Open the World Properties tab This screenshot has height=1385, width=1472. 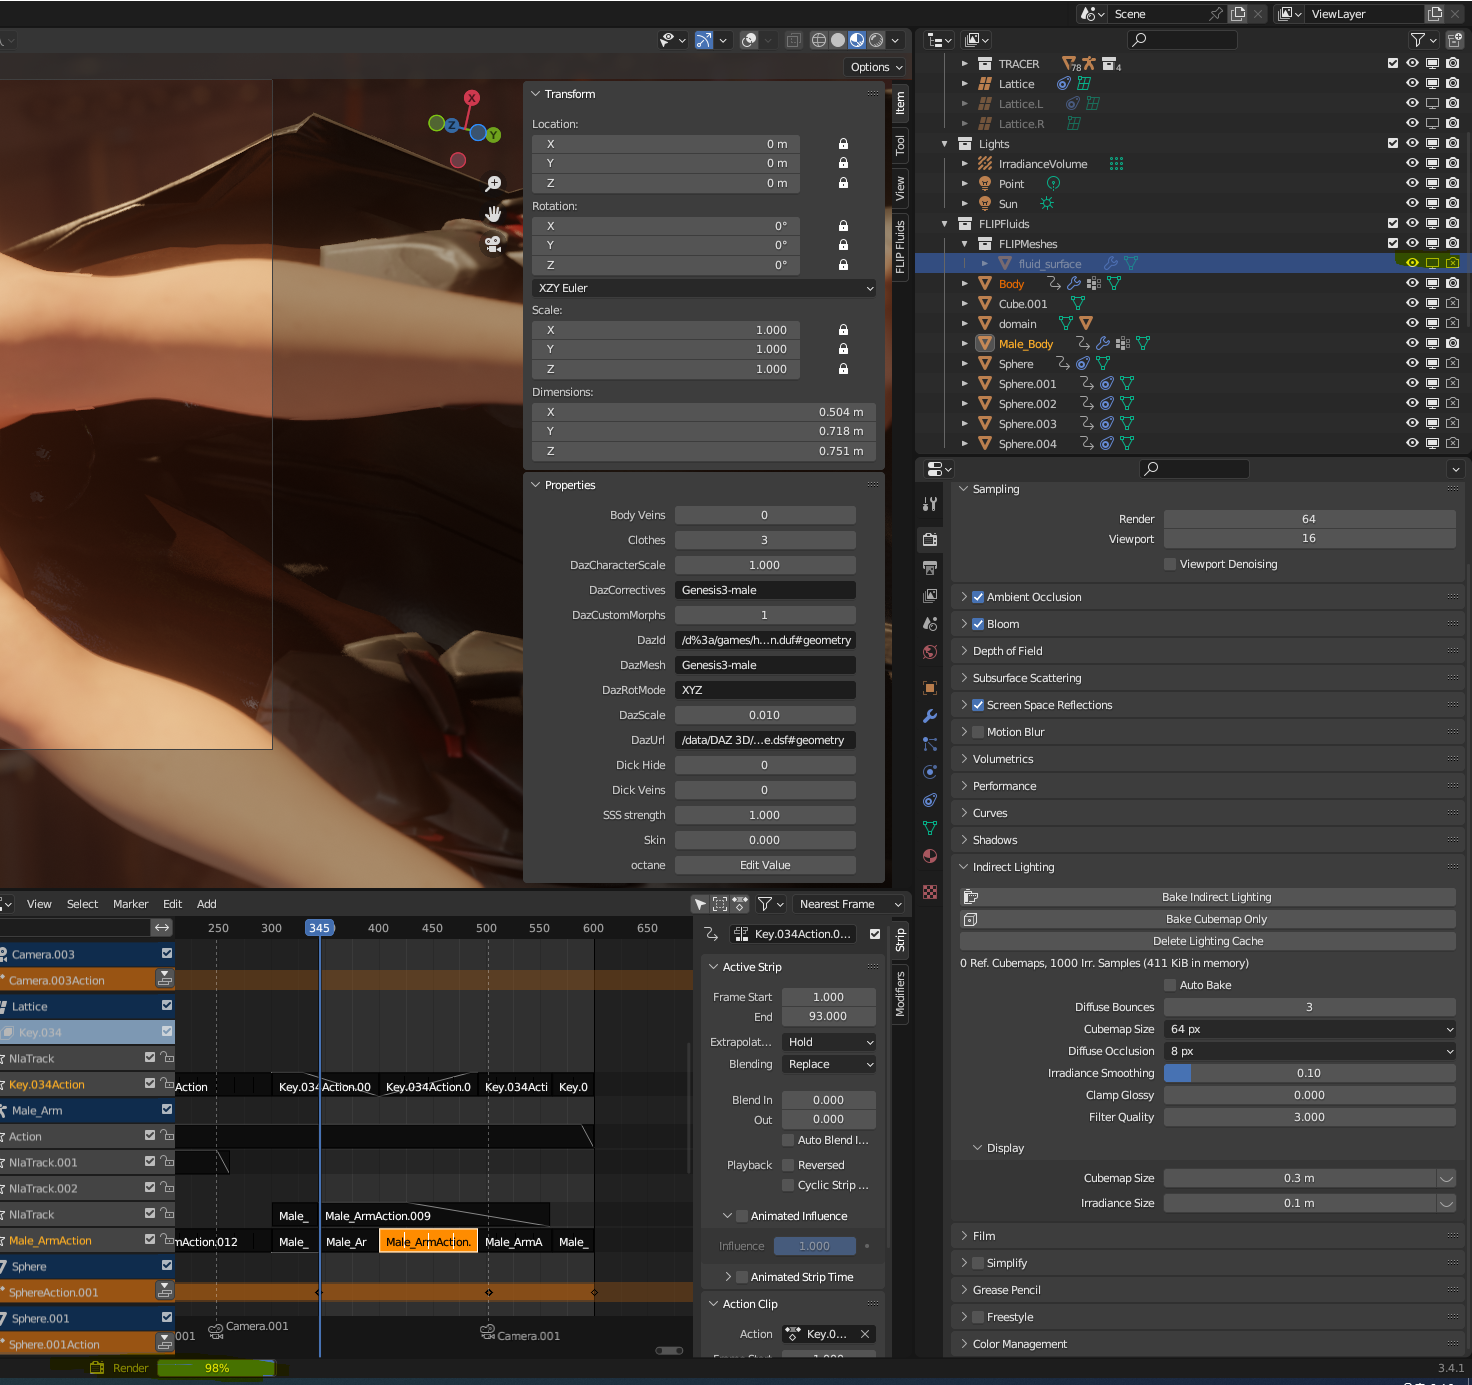click(x=930, y=651)
